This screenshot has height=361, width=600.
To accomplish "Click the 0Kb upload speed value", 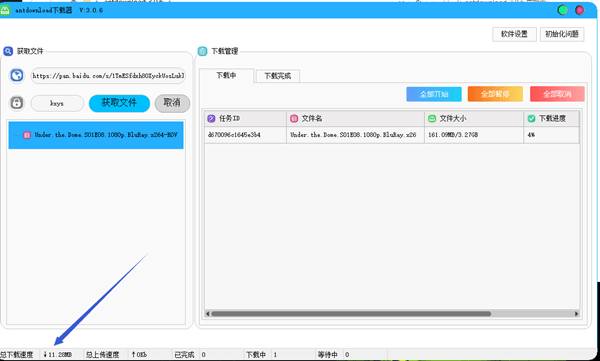I will tap(139, 354).
